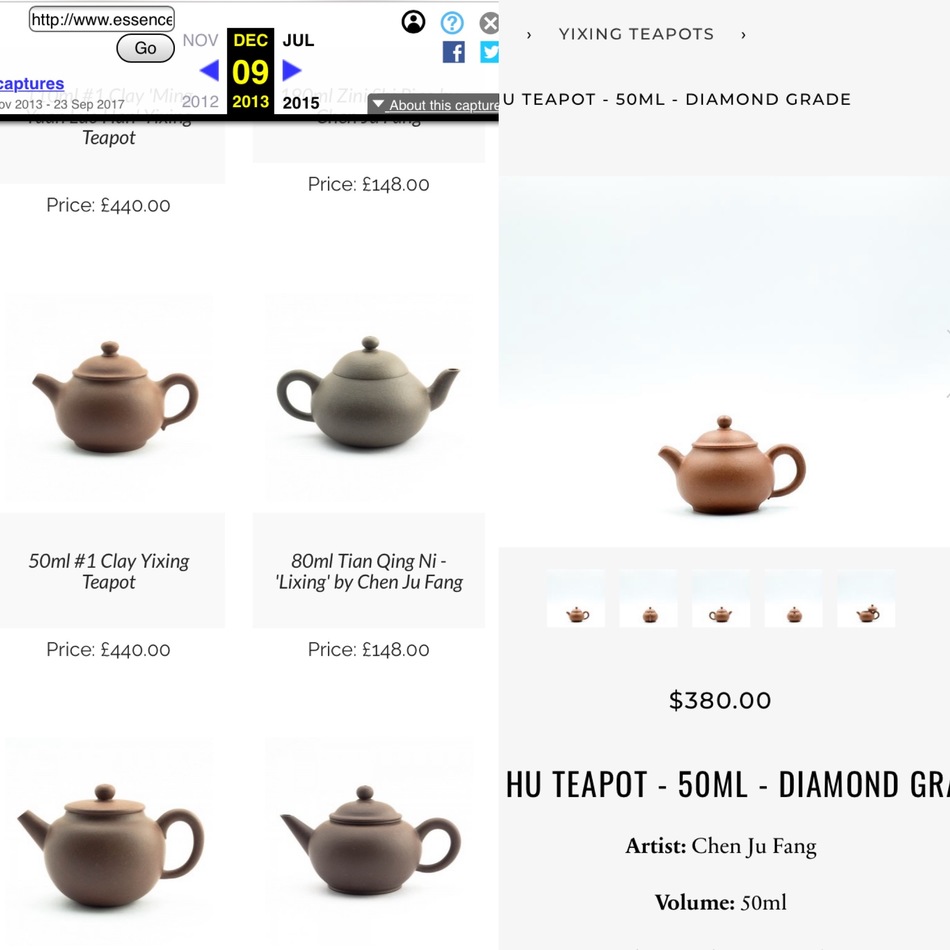950x950 pixels.
Task: Go to previous capture with left arrow
Action: point(209,70)
